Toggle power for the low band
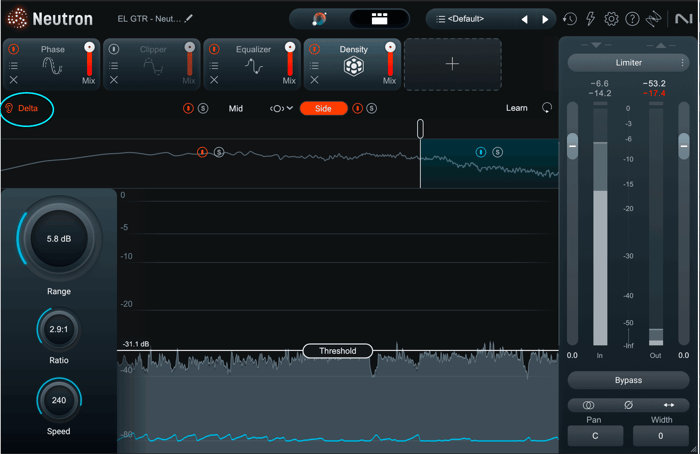The width and height of the screenshot is (700, 454). tap(202, 152)
